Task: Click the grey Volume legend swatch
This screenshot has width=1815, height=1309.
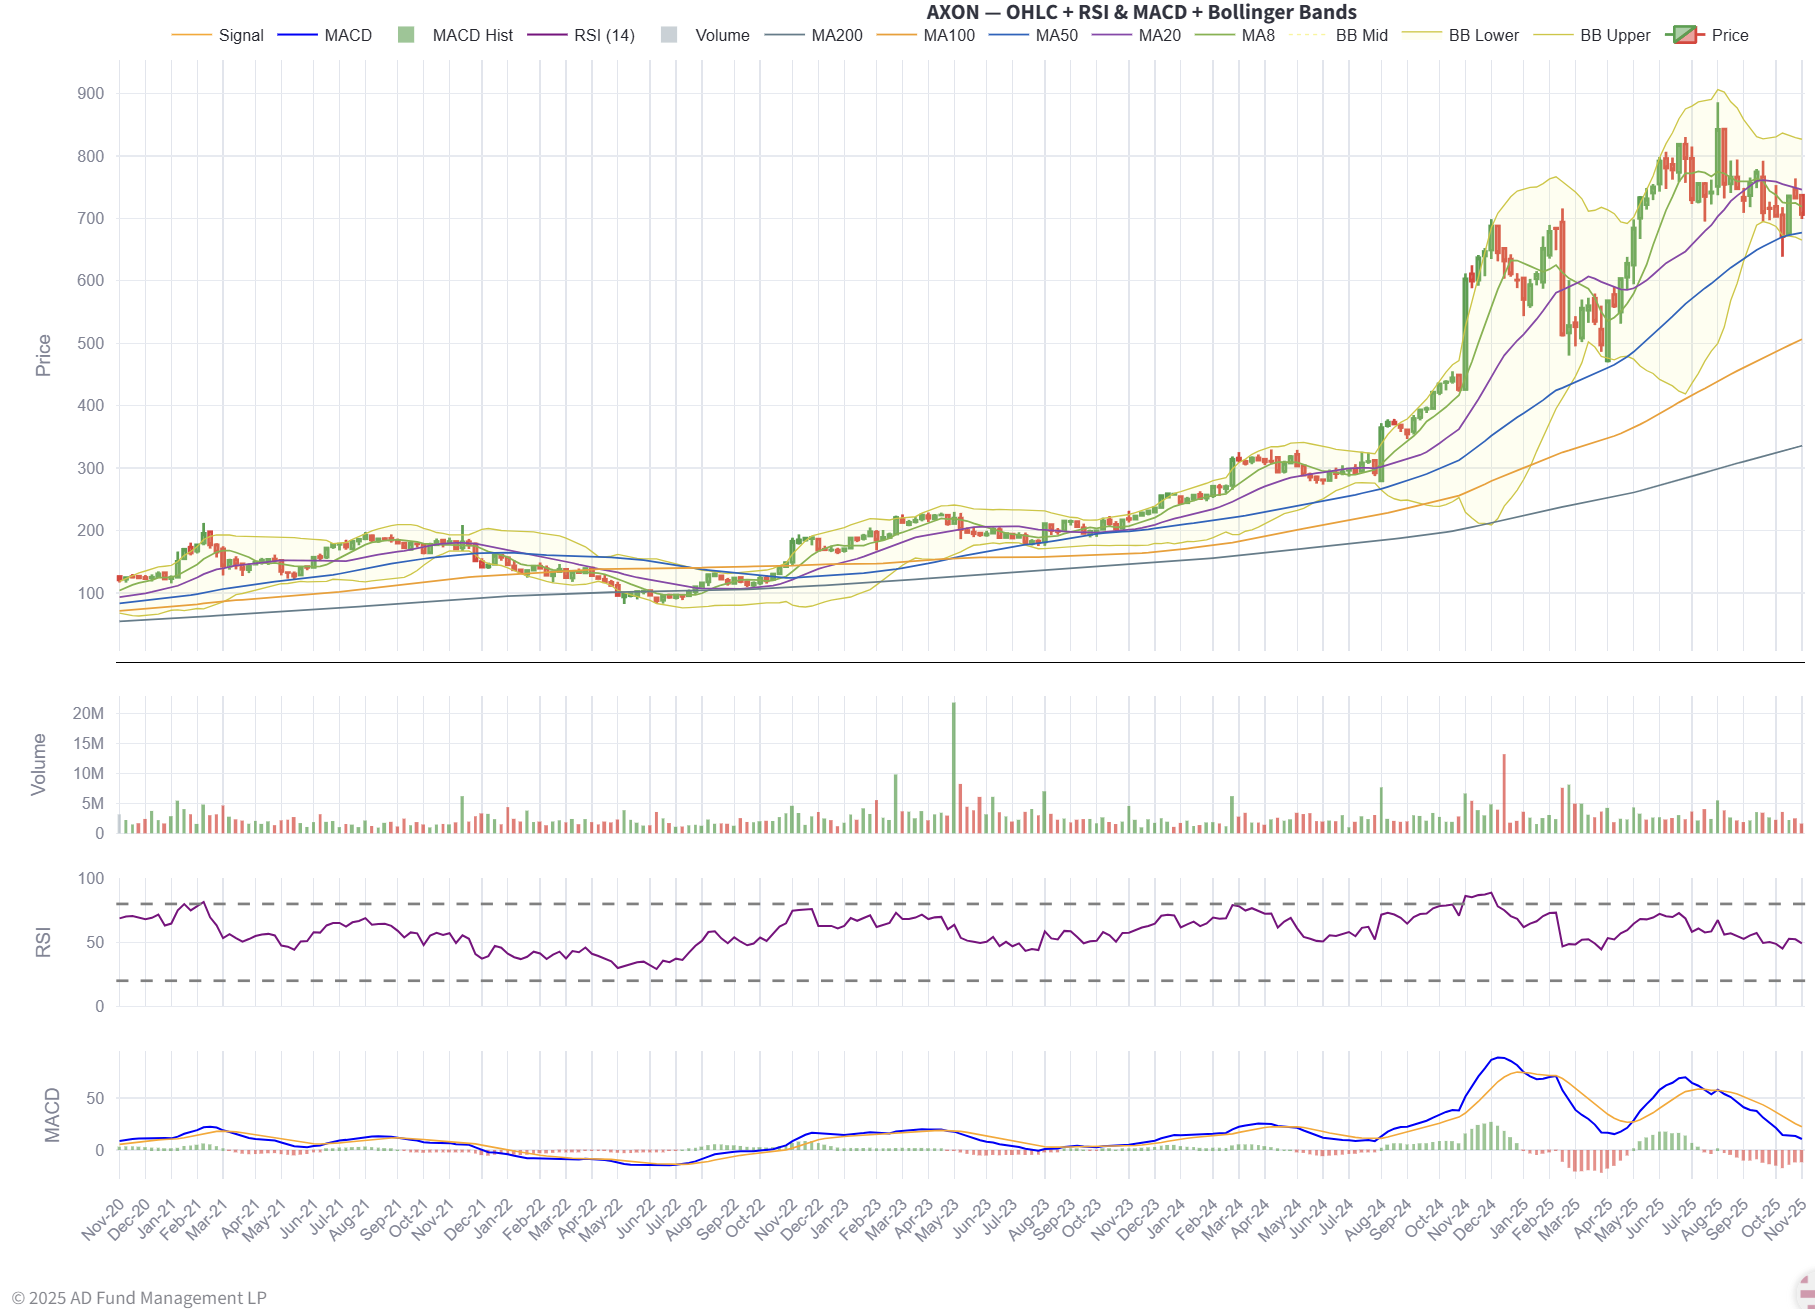Action: (669, 35)
